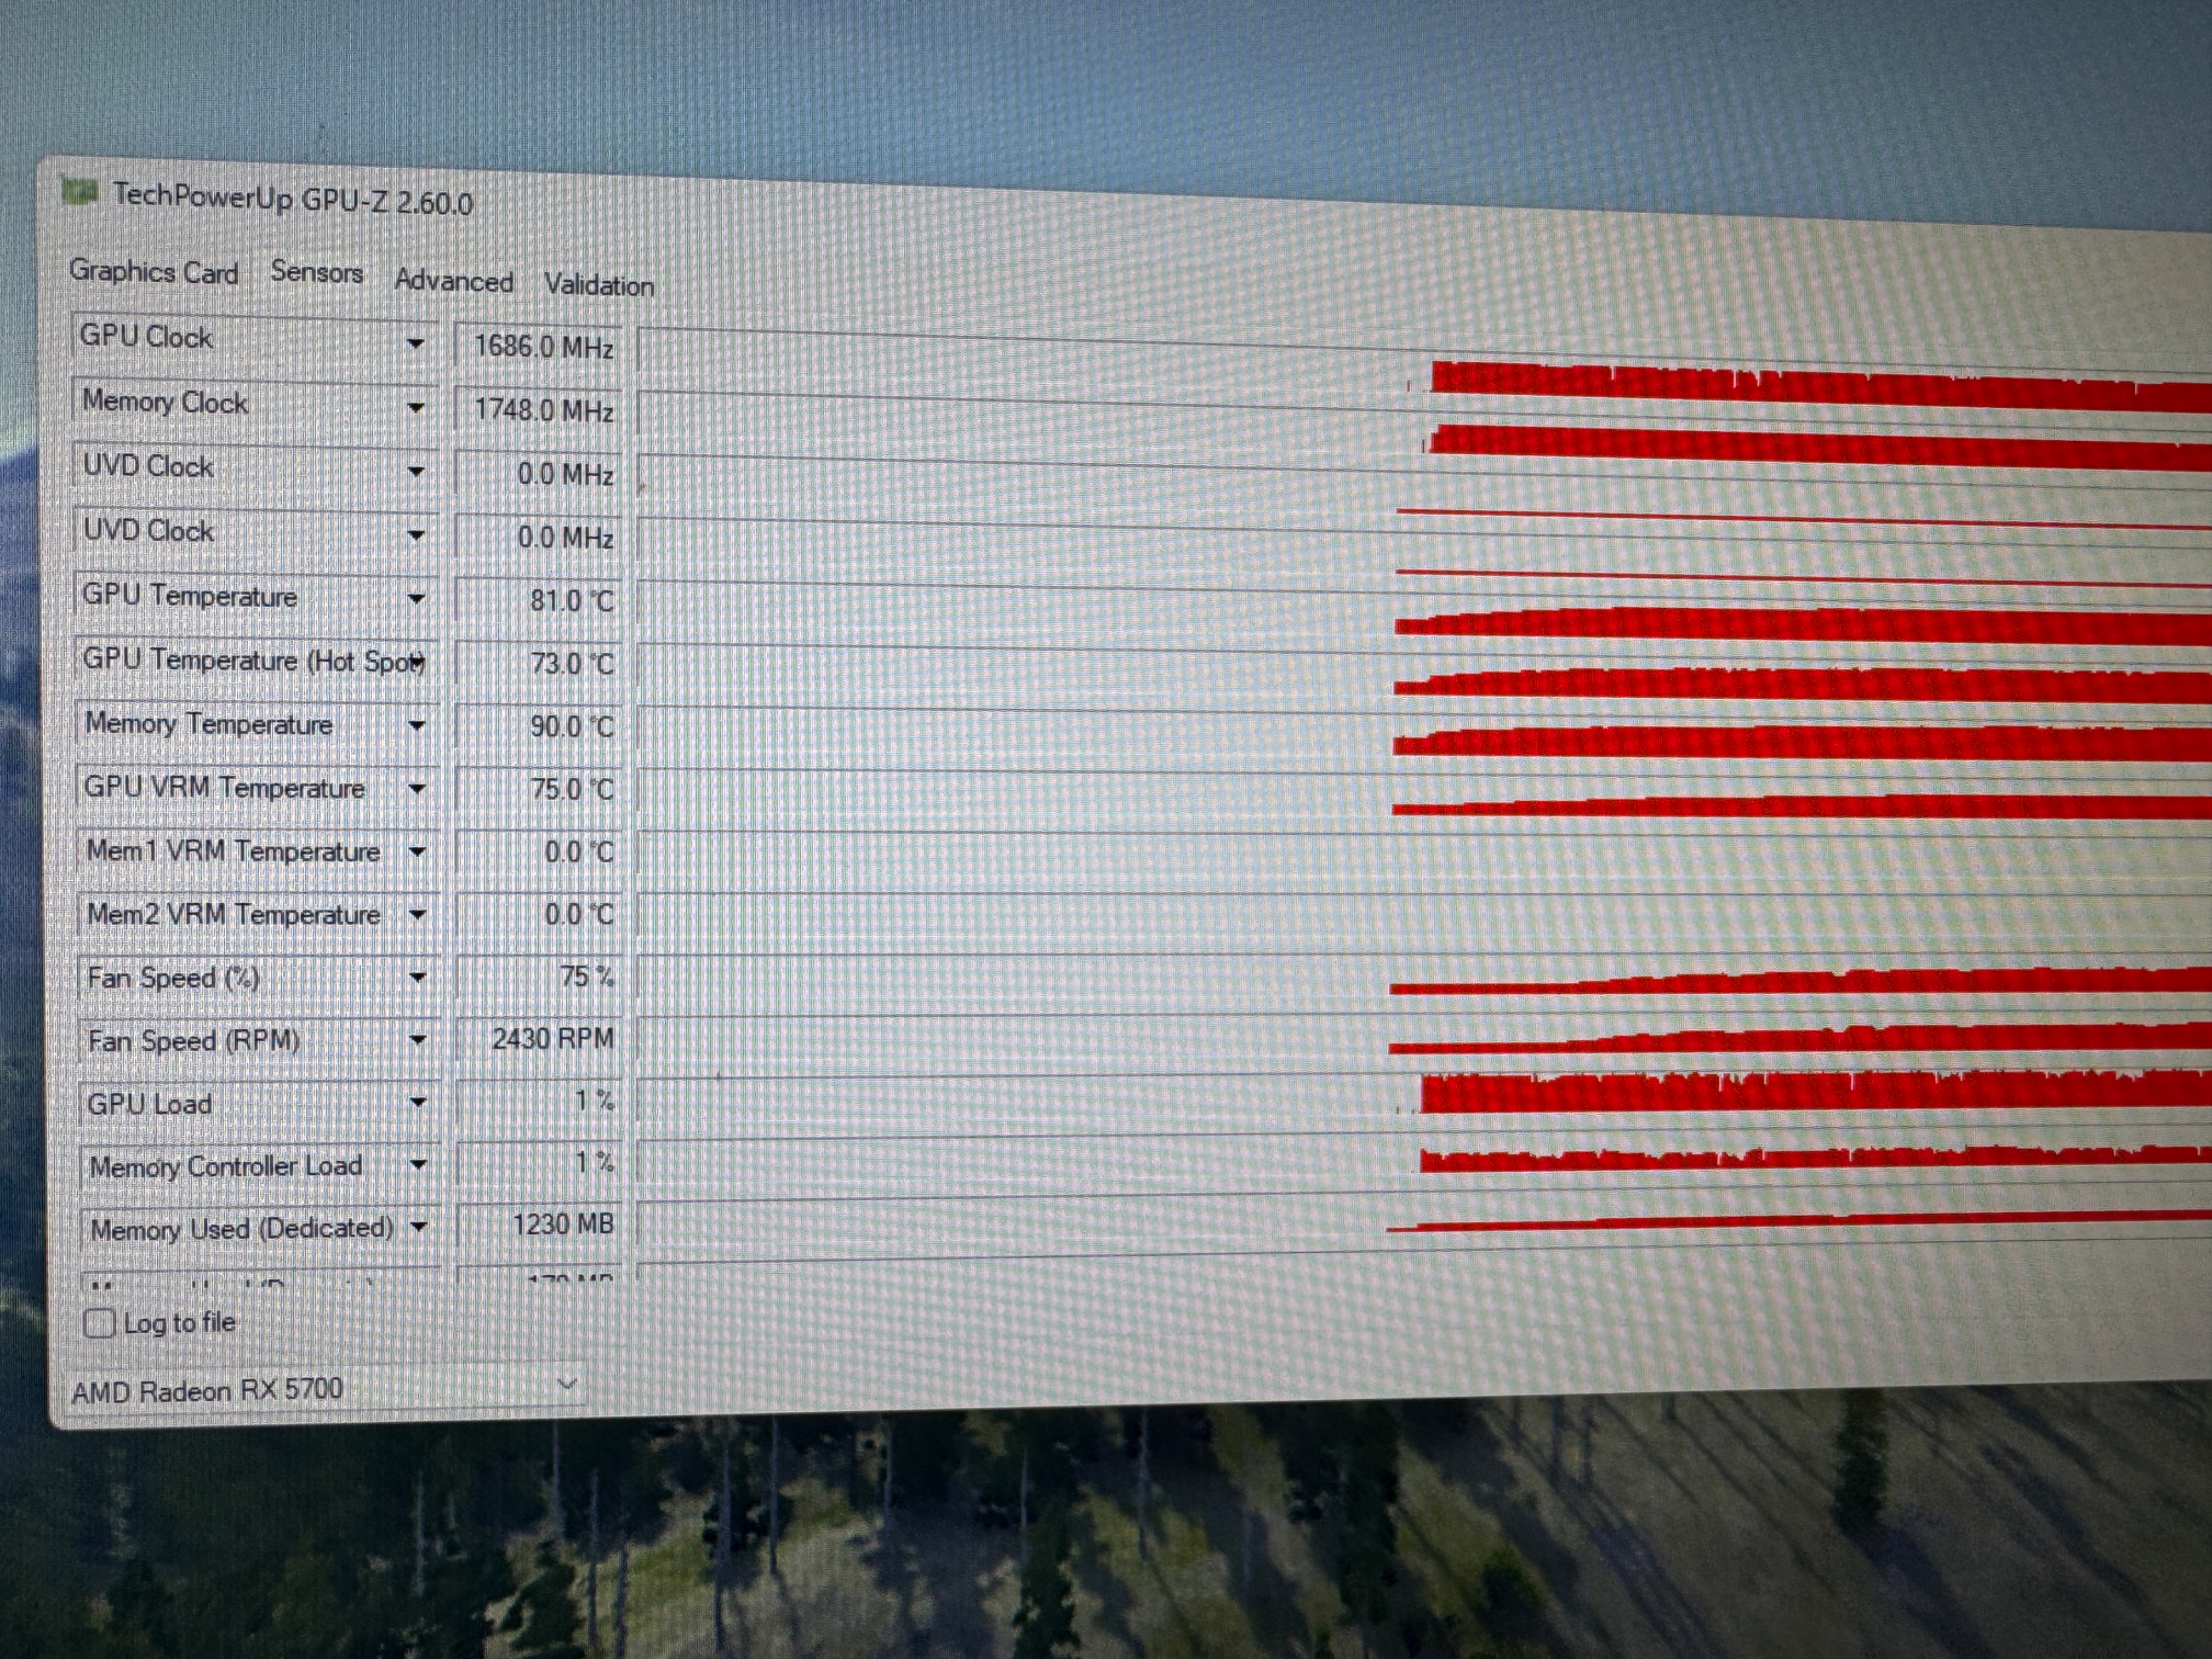Open the Fan Speed (RPM) dropdown
The width and height of the screenshot is (2212, 1659).
pyautogui.click(x=418, y=1041)
